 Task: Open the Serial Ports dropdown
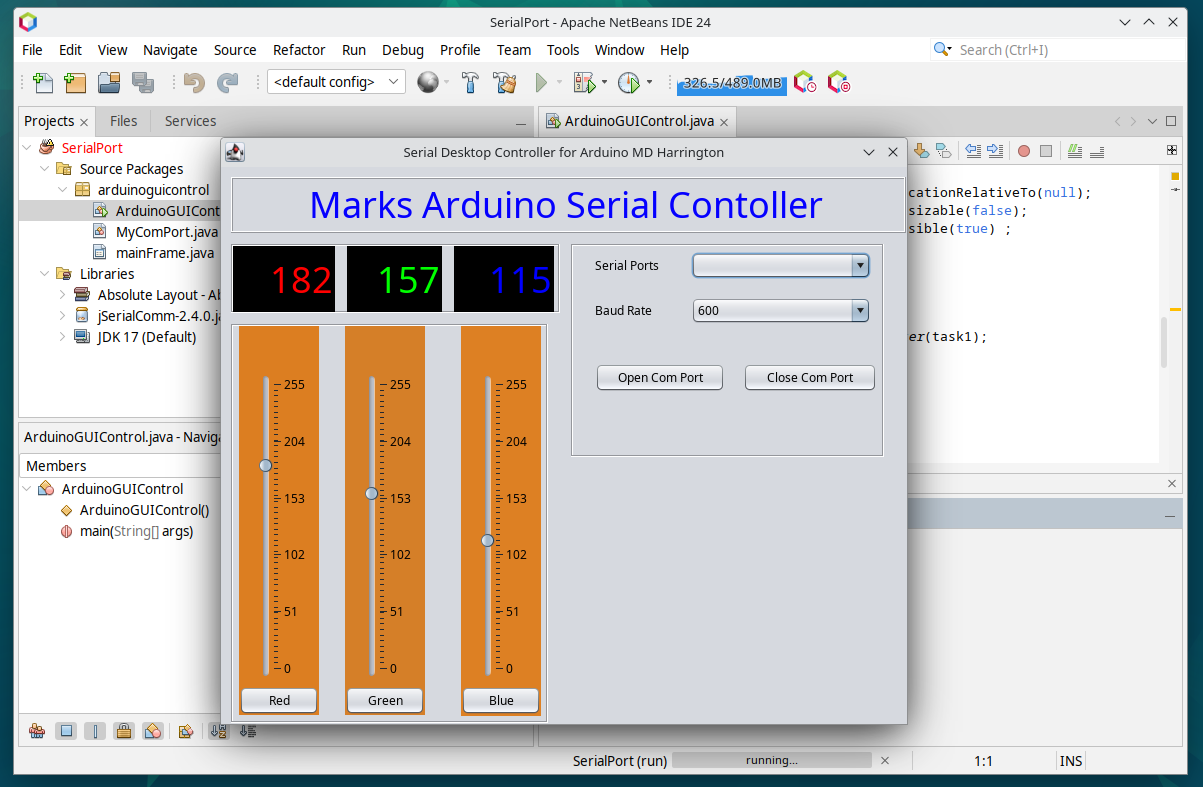(x=859, y=266)
